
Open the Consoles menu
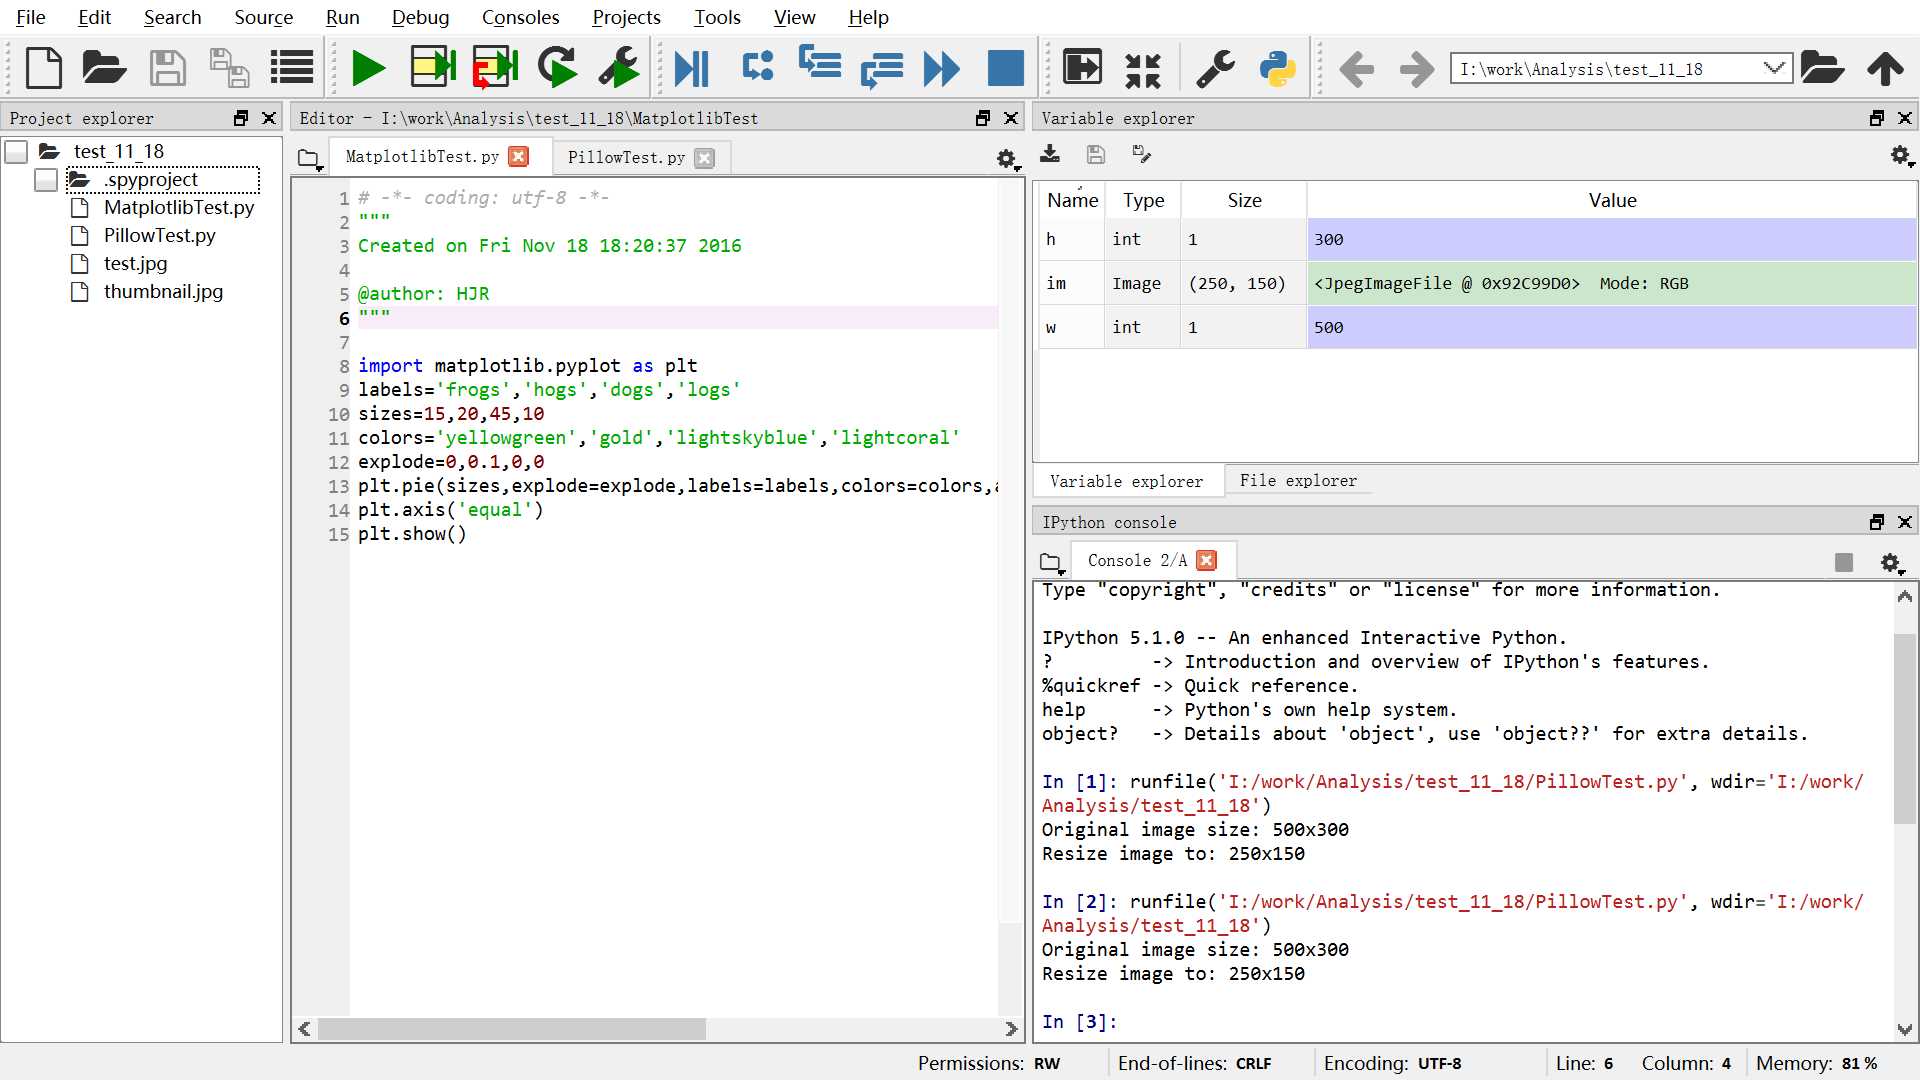coord(521,17)
